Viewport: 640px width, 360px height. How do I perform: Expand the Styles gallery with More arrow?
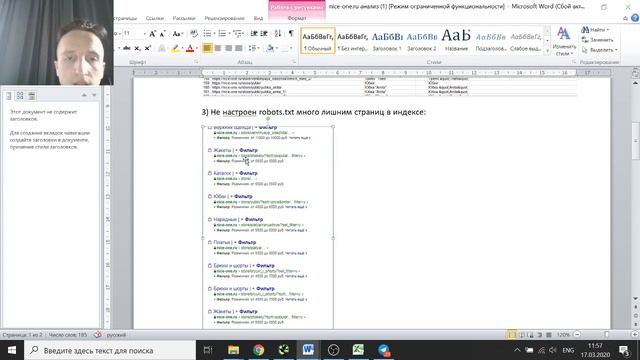coord(547,51)
